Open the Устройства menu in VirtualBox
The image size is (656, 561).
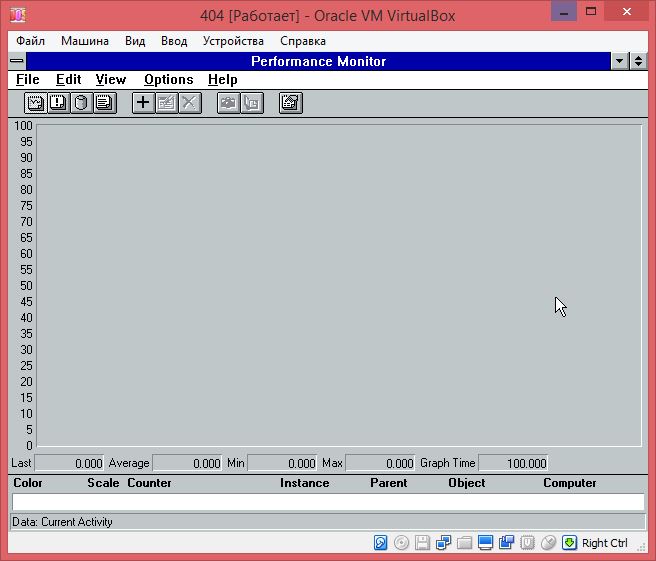click(x=233, y=41)
